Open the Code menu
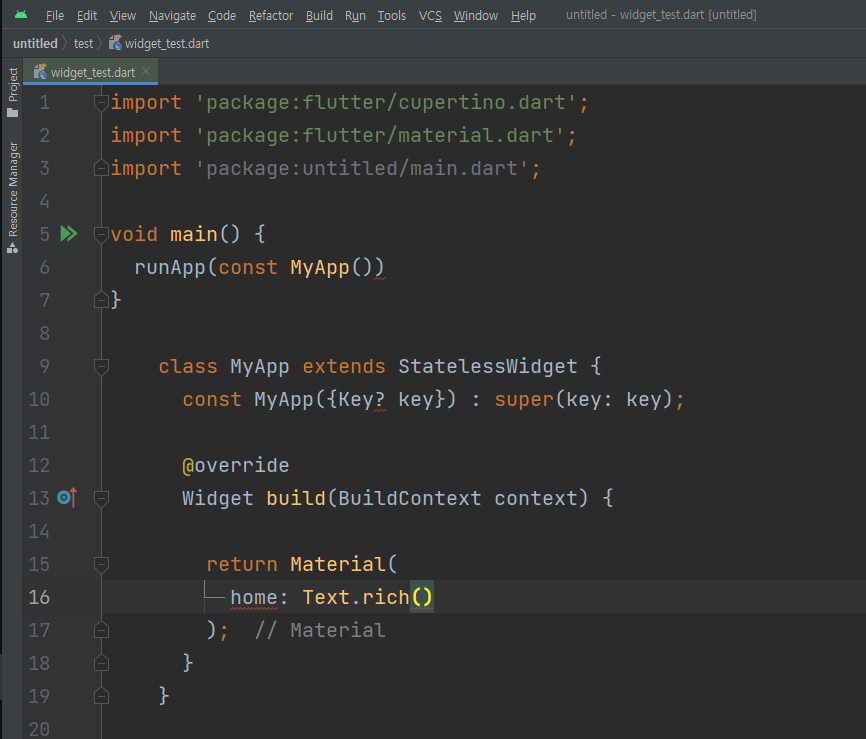Viewport: 866px width, 739px height. [222, 15]
